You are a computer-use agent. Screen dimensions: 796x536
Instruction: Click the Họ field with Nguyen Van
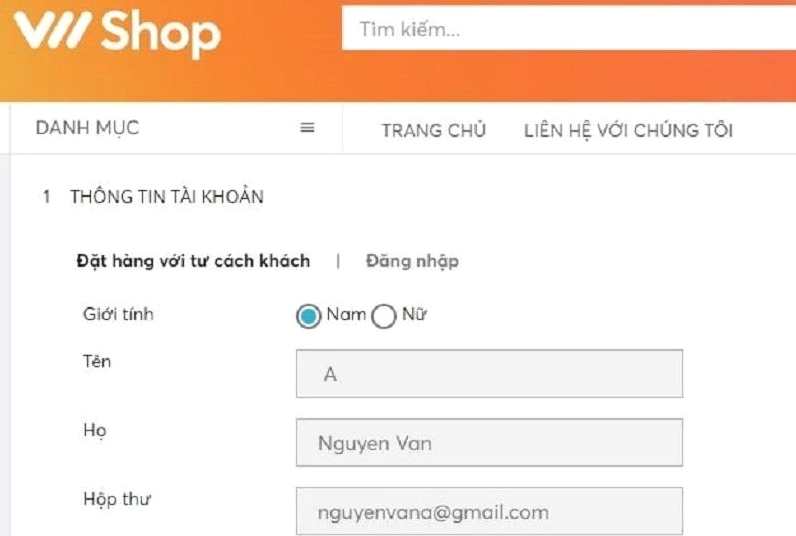[489, 443]
